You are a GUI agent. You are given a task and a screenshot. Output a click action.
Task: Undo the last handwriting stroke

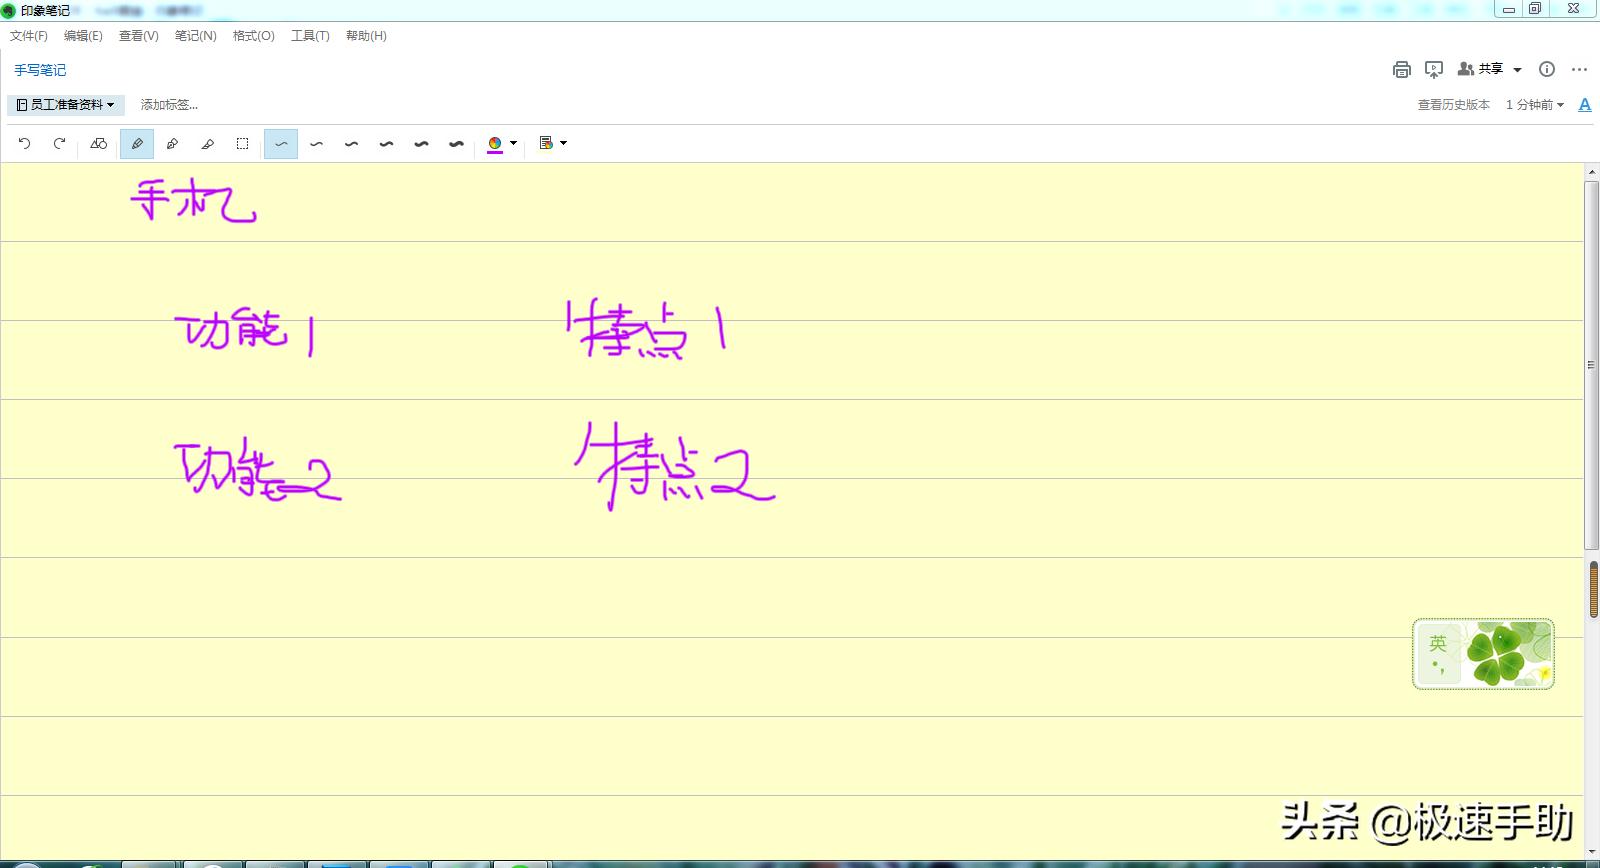click(25, 144)
